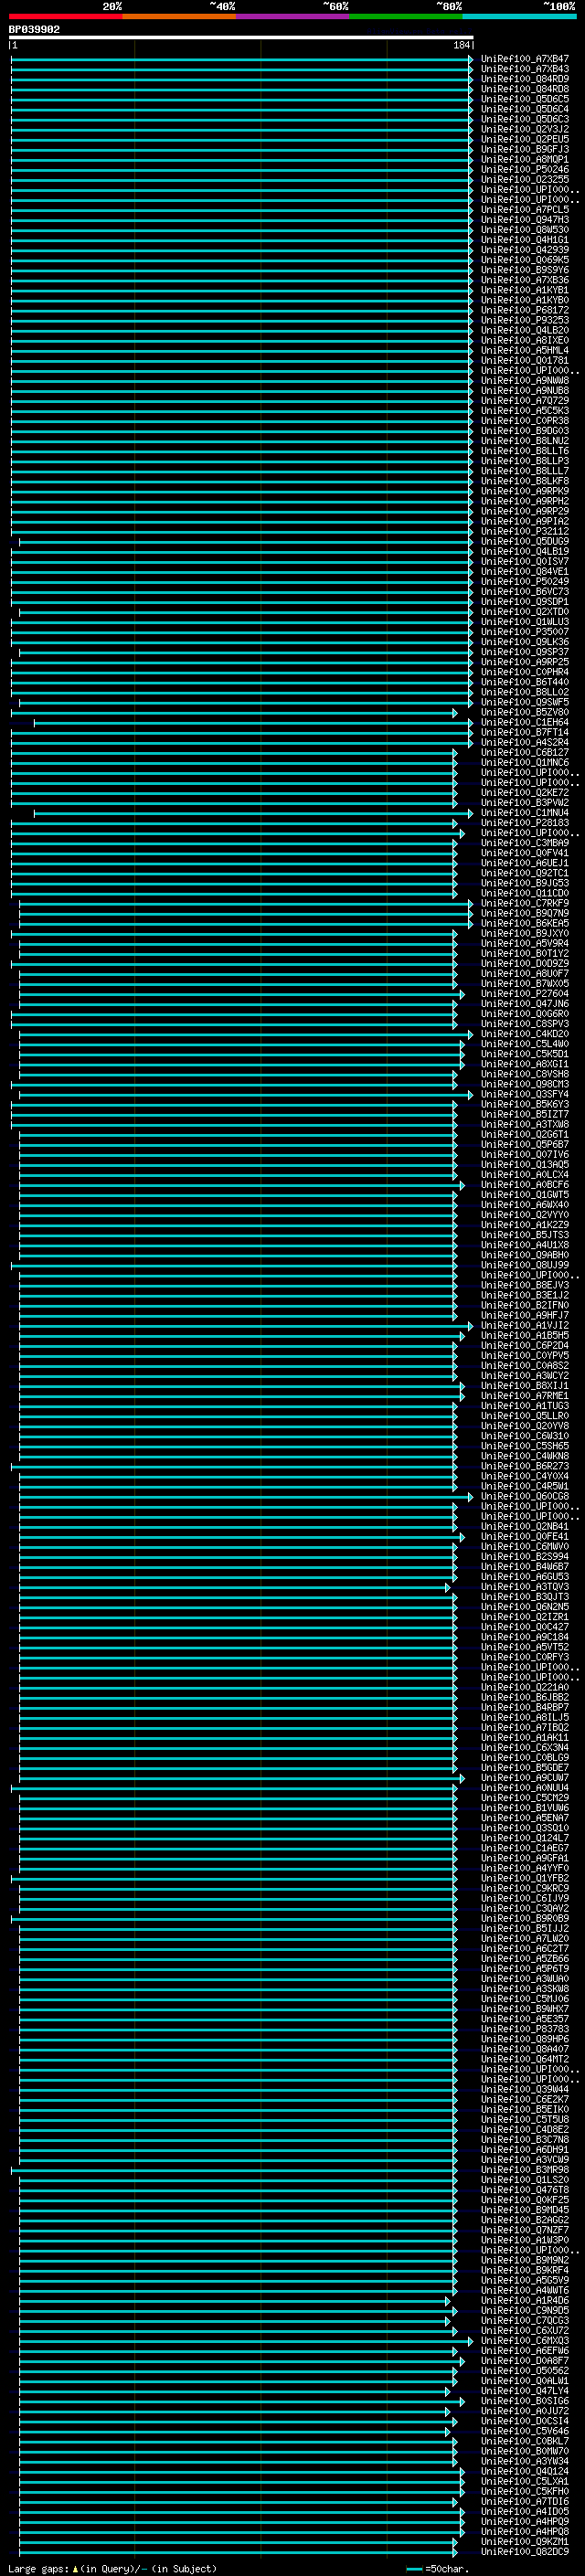This screenshot has height=2576, width=585.
Task: Select UniRef100_C6MXQ3 entry
Action: (524, 2340)
